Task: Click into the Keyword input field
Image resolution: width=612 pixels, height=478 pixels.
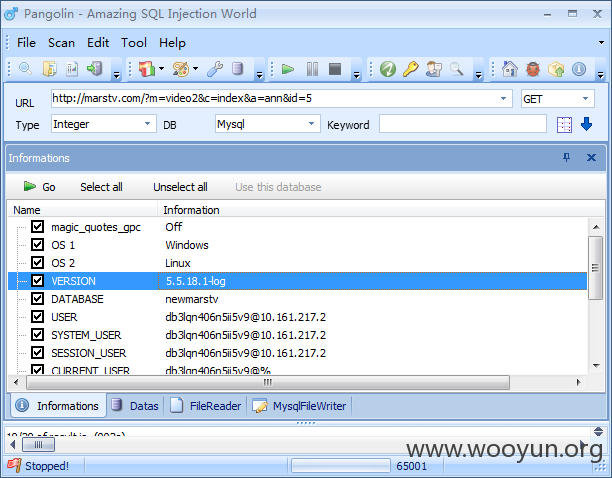Action: coord(463,124)
